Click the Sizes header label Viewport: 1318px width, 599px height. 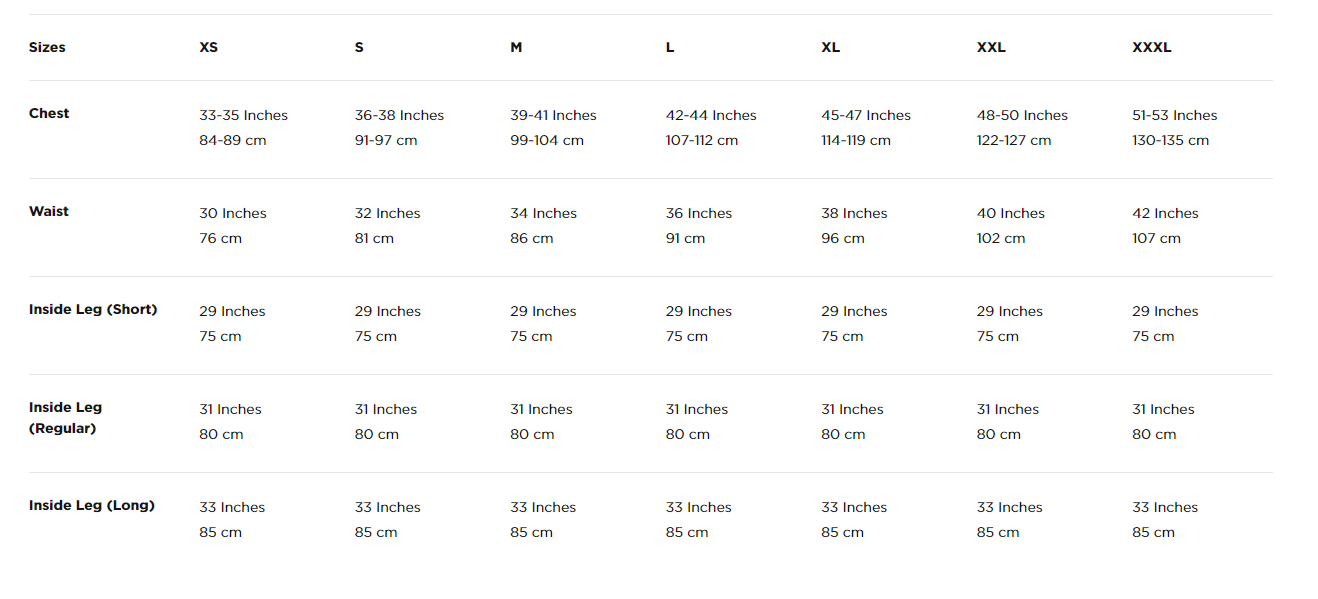pos(47,47)
